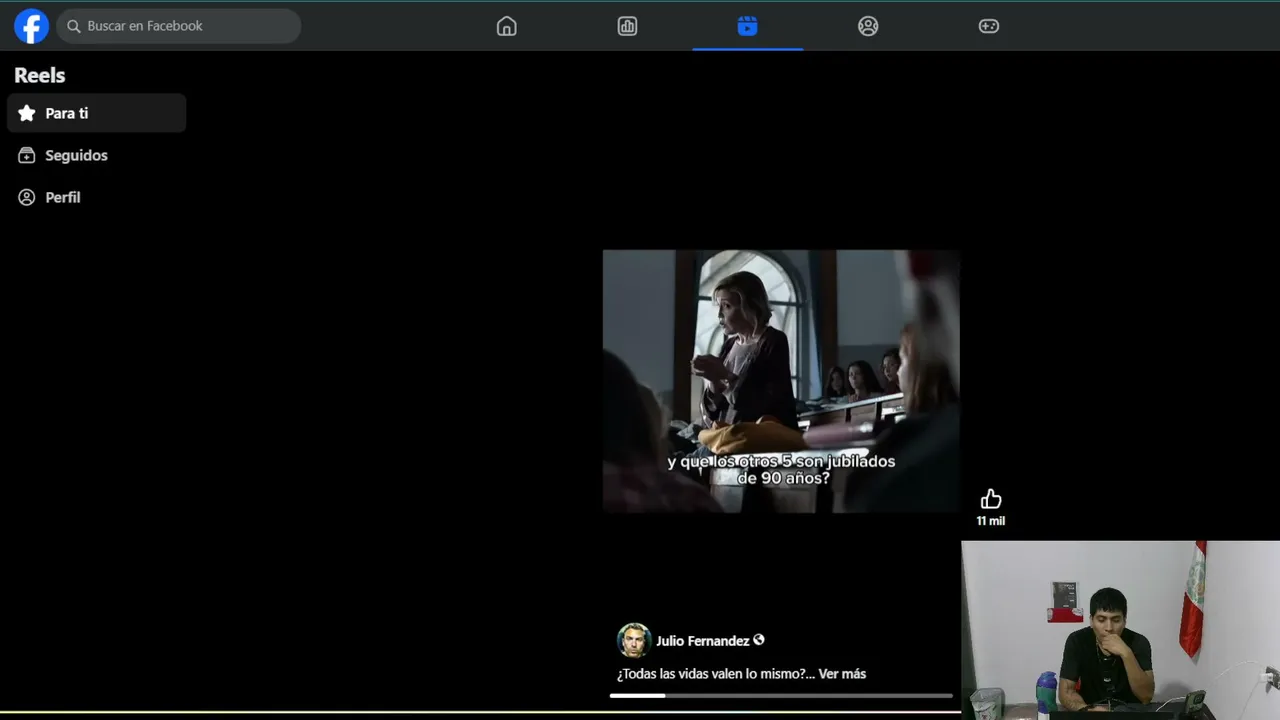The height and width of the screenshot is (720, 1280).
Task: Seek in the reel progress bar
Action: 781,695
